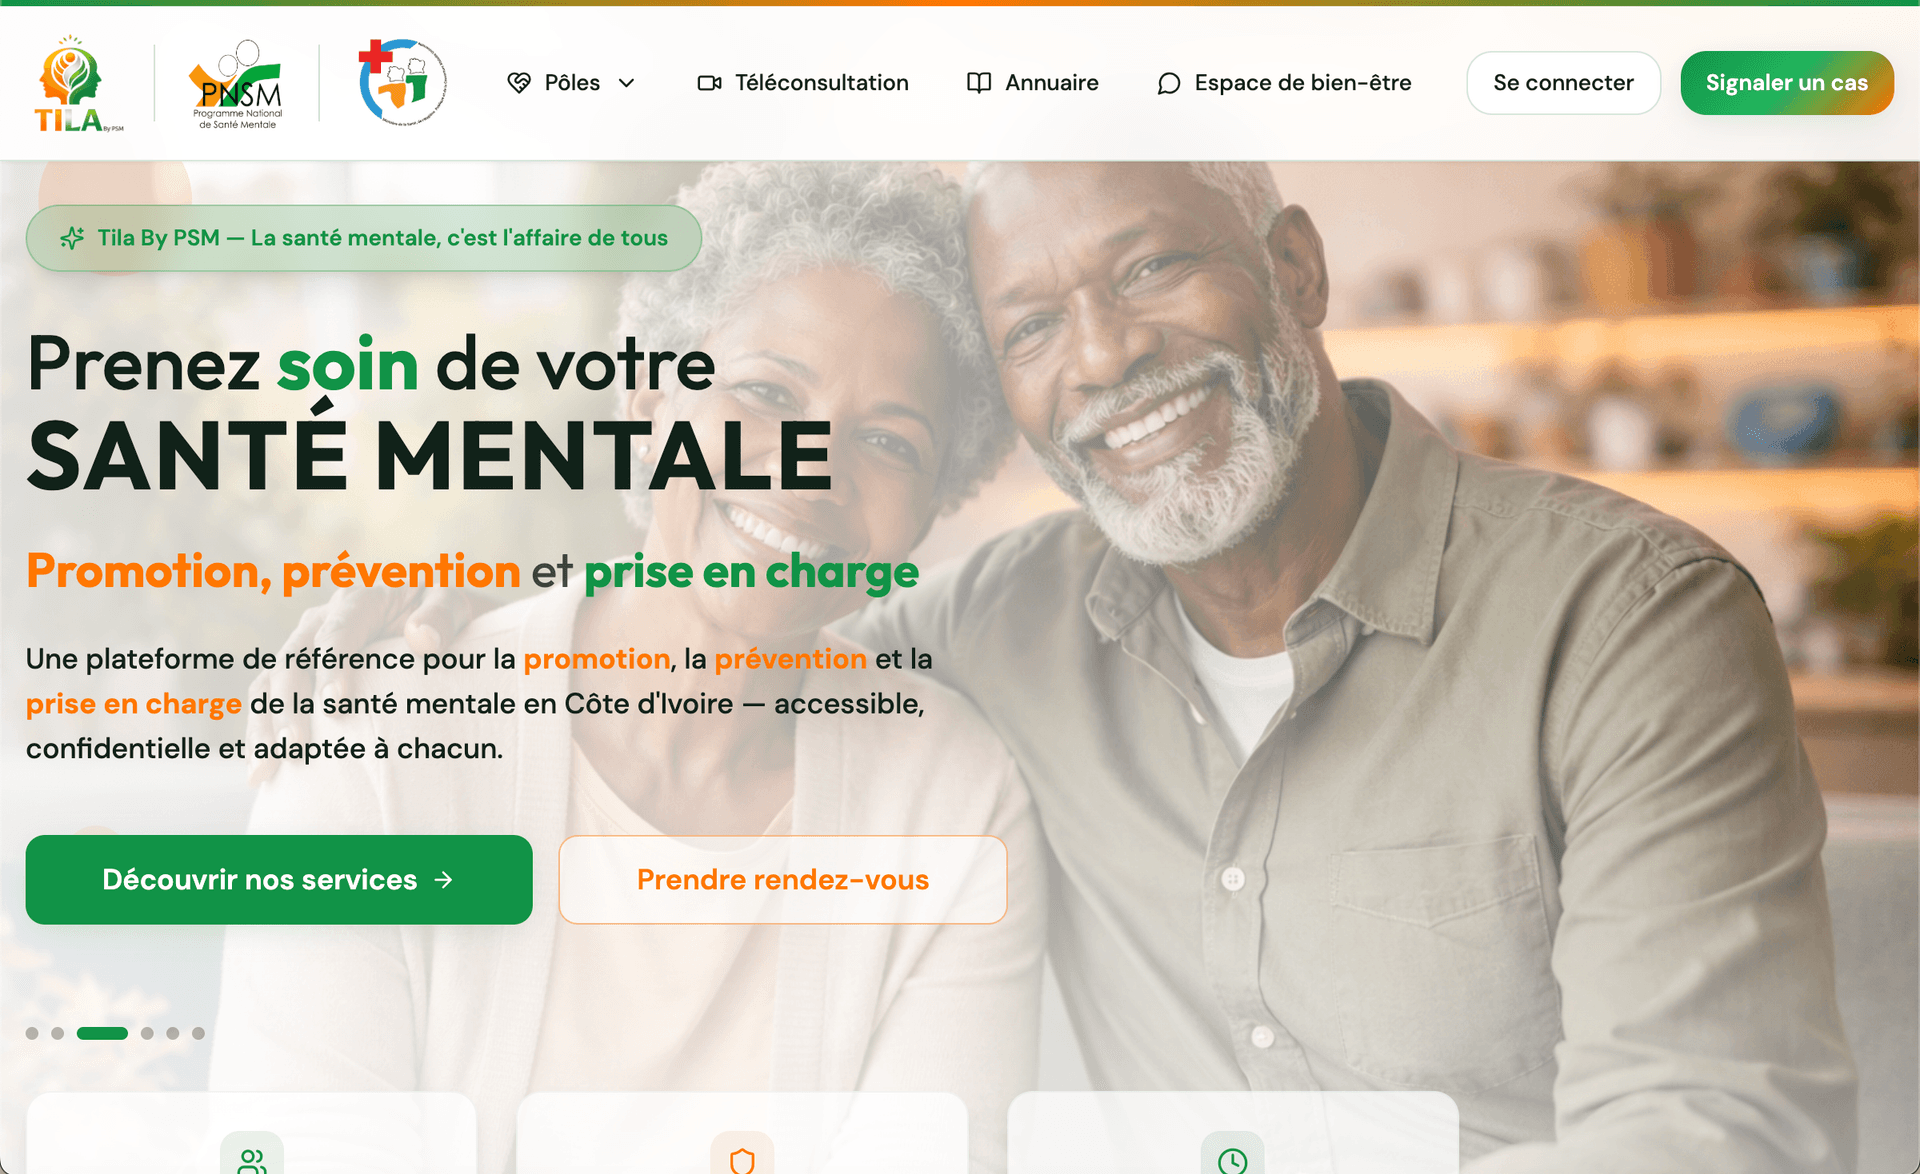Click the Se connecter button
Image resolution: width=1920 pixels, height=1174 pixels.
click(x=1563, y=83)
